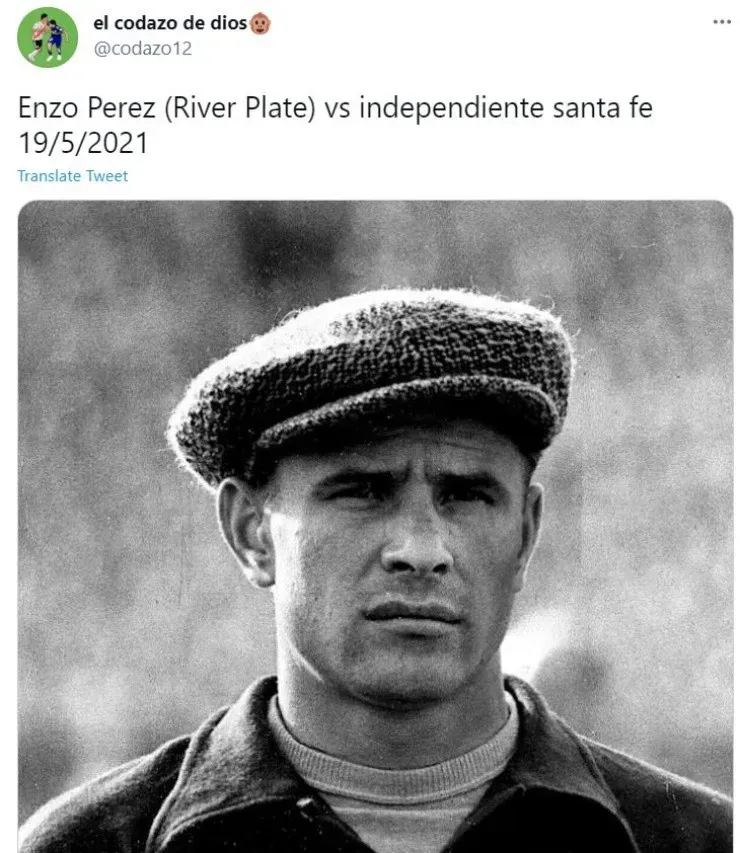This screenshot has width=740, height=853.
Task: Open the attached black-and-white photo
Action: pyautogui.click(x=375, y=527)
